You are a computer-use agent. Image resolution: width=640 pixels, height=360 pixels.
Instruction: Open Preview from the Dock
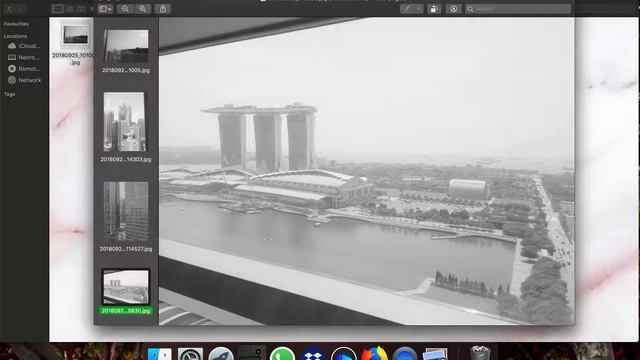pyautogui.click(x=435, y=354)
